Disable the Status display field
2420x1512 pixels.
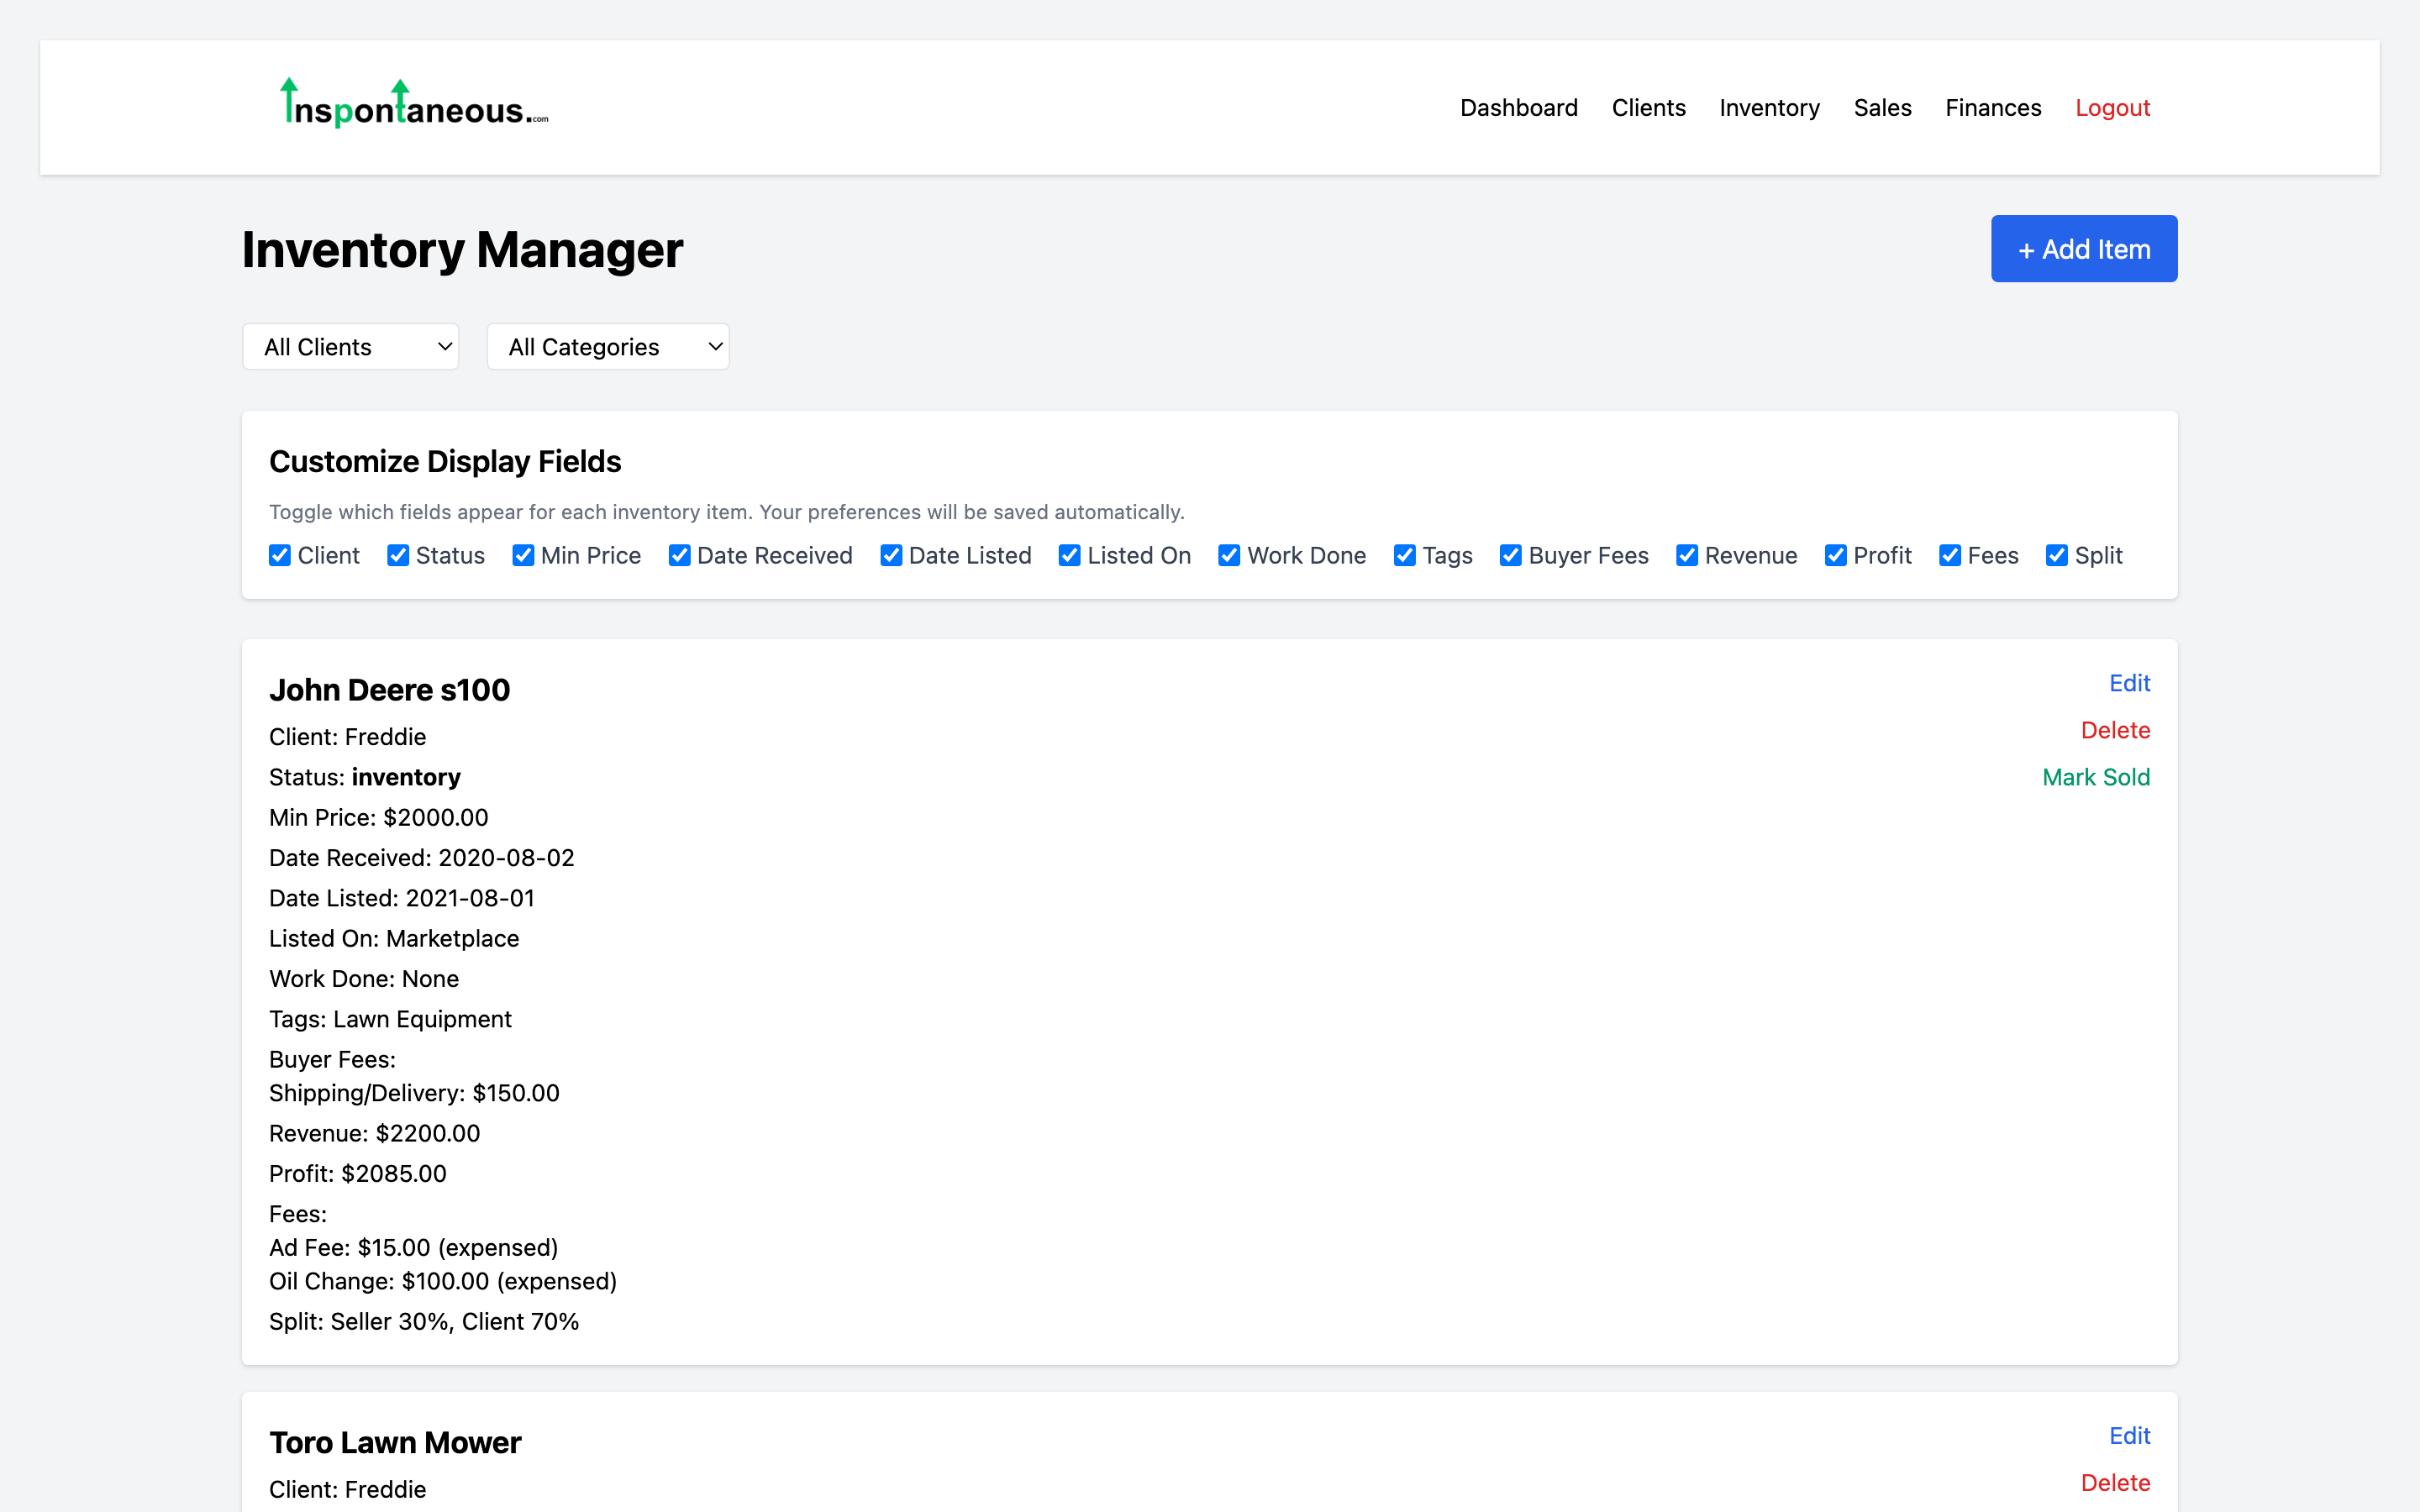tap(399, 555)
